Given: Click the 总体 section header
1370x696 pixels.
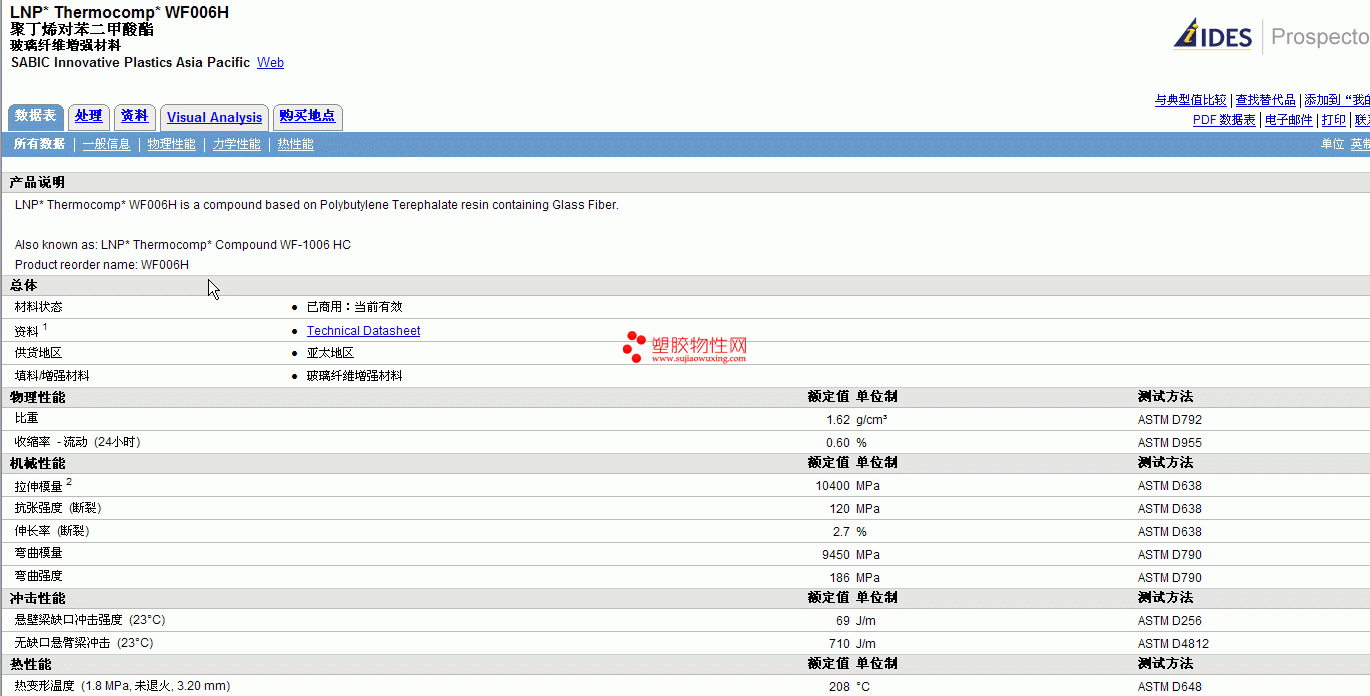Looking at the screenshot, I should coord(24,286).
